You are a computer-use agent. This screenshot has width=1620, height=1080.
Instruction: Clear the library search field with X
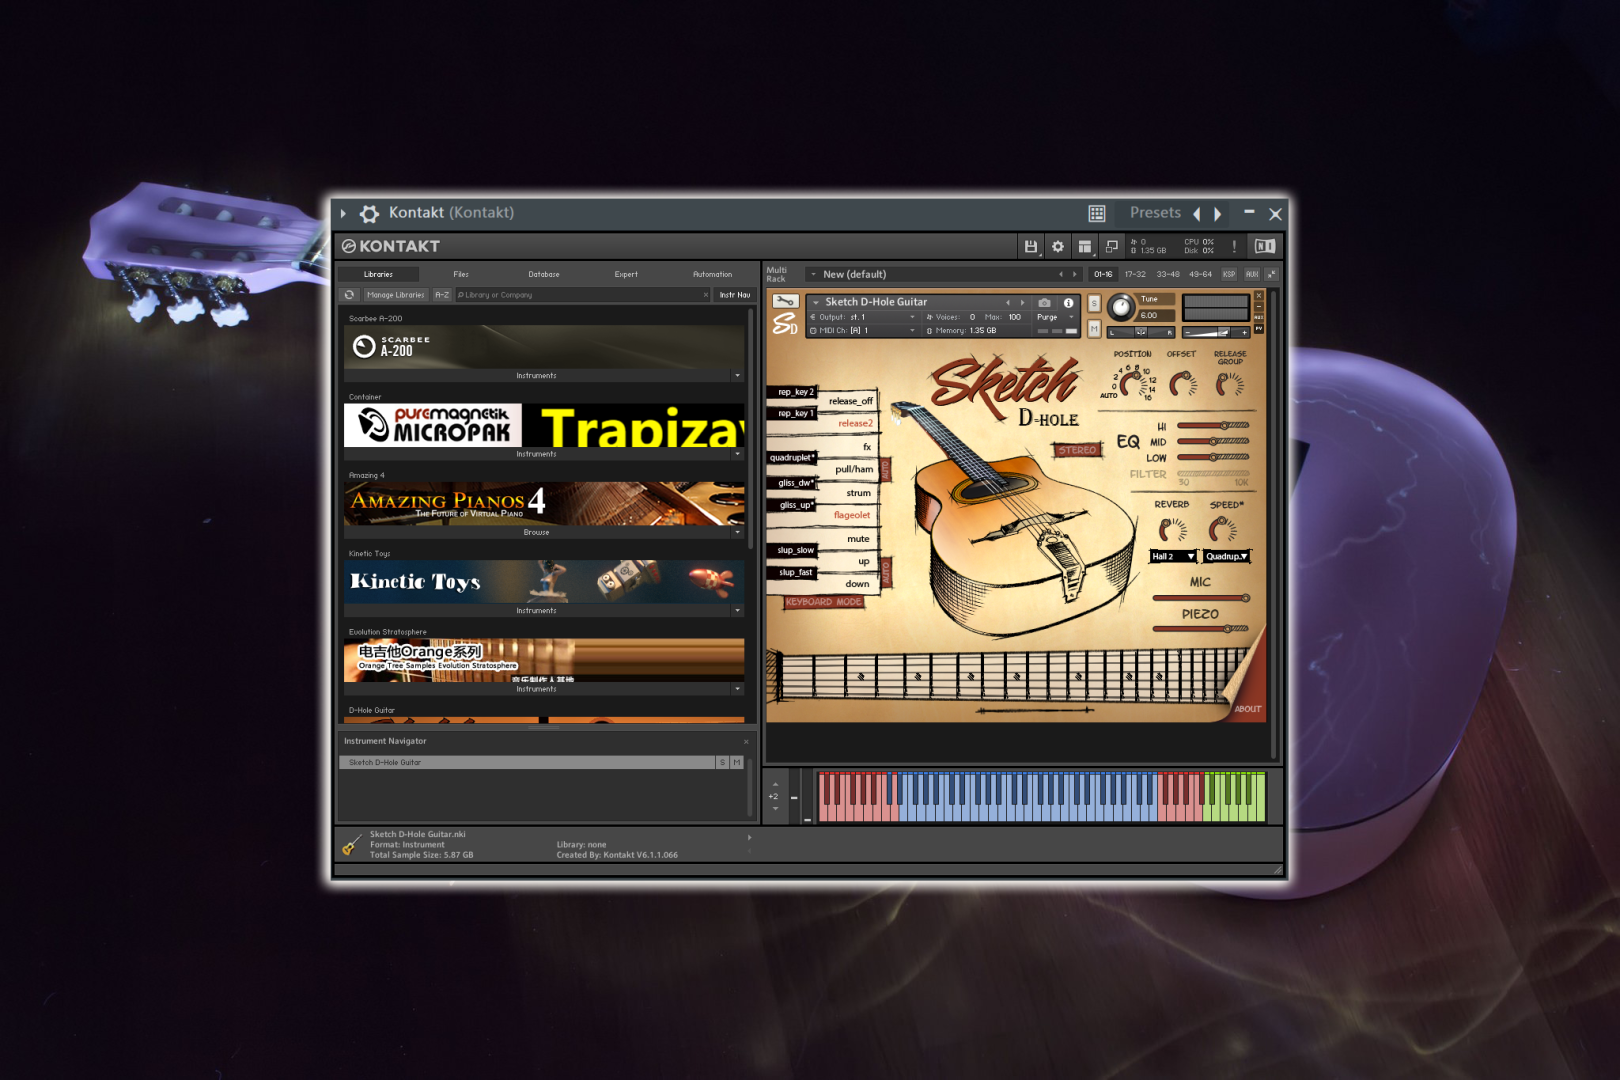coord(705,295)
